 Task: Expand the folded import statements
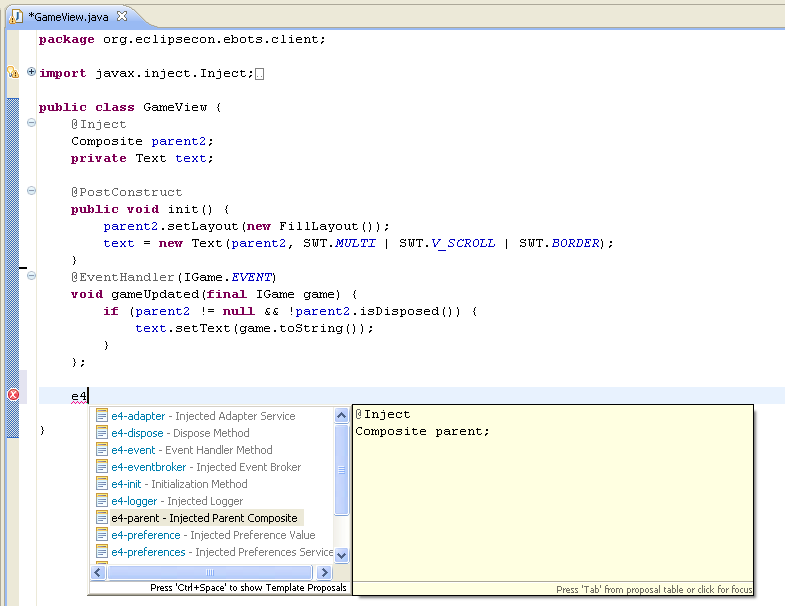(x=31, y=73)
